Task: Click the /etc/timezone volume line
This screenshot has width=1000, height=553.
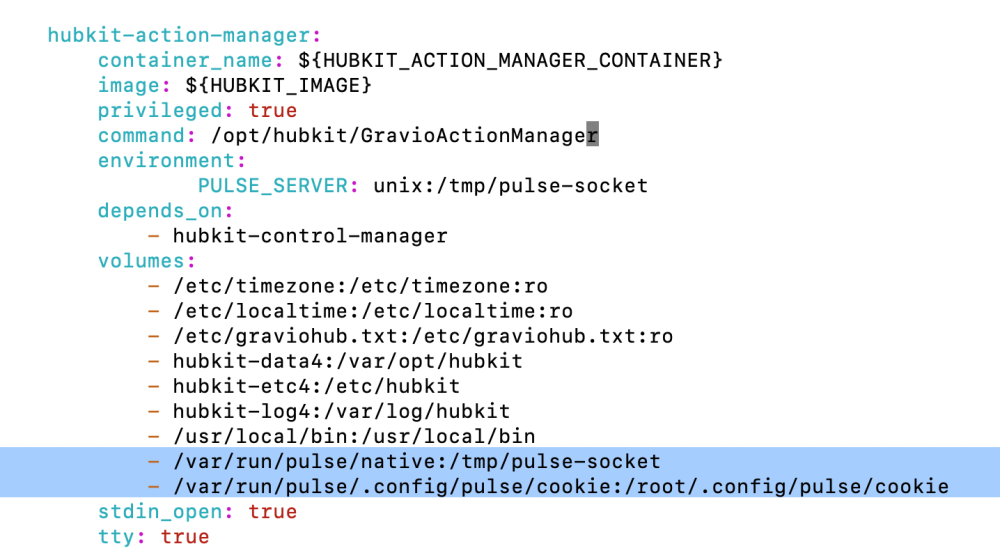Action: 360,286
